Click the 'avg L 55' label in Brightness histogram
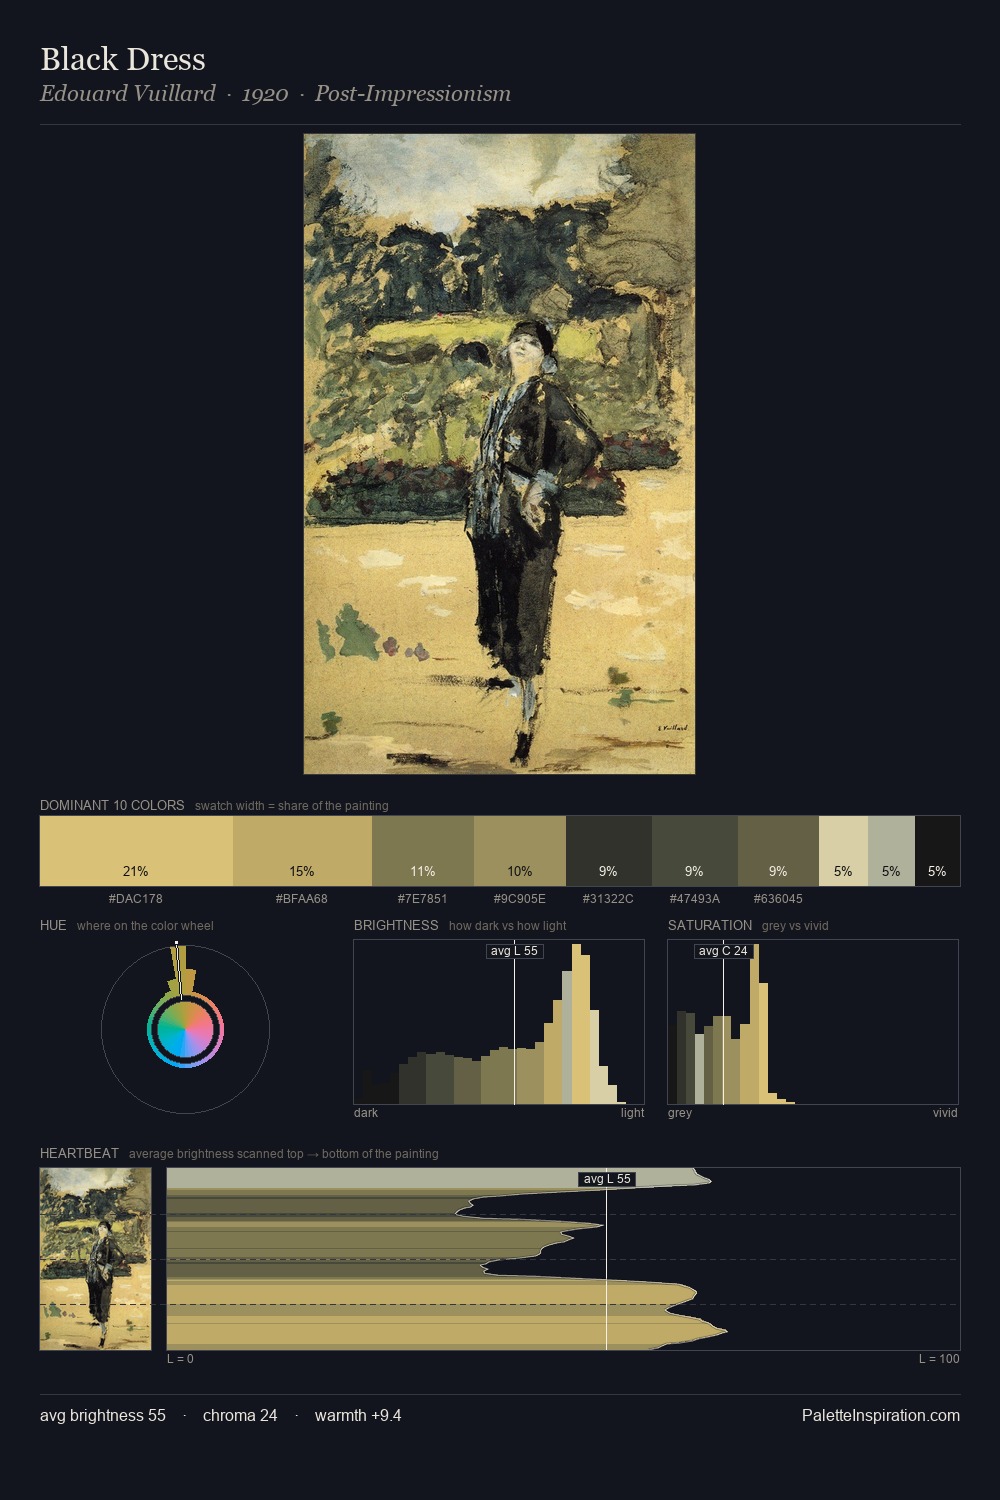This screenshot has width=1000, height=1500. point(514,951)
